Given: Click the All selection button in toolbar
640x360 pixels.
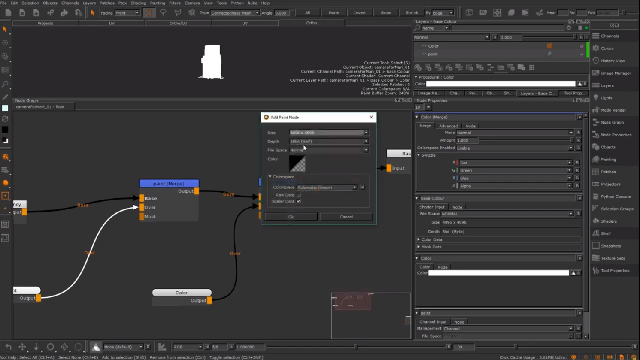Looking at the screenshot, I should [307, 13].
